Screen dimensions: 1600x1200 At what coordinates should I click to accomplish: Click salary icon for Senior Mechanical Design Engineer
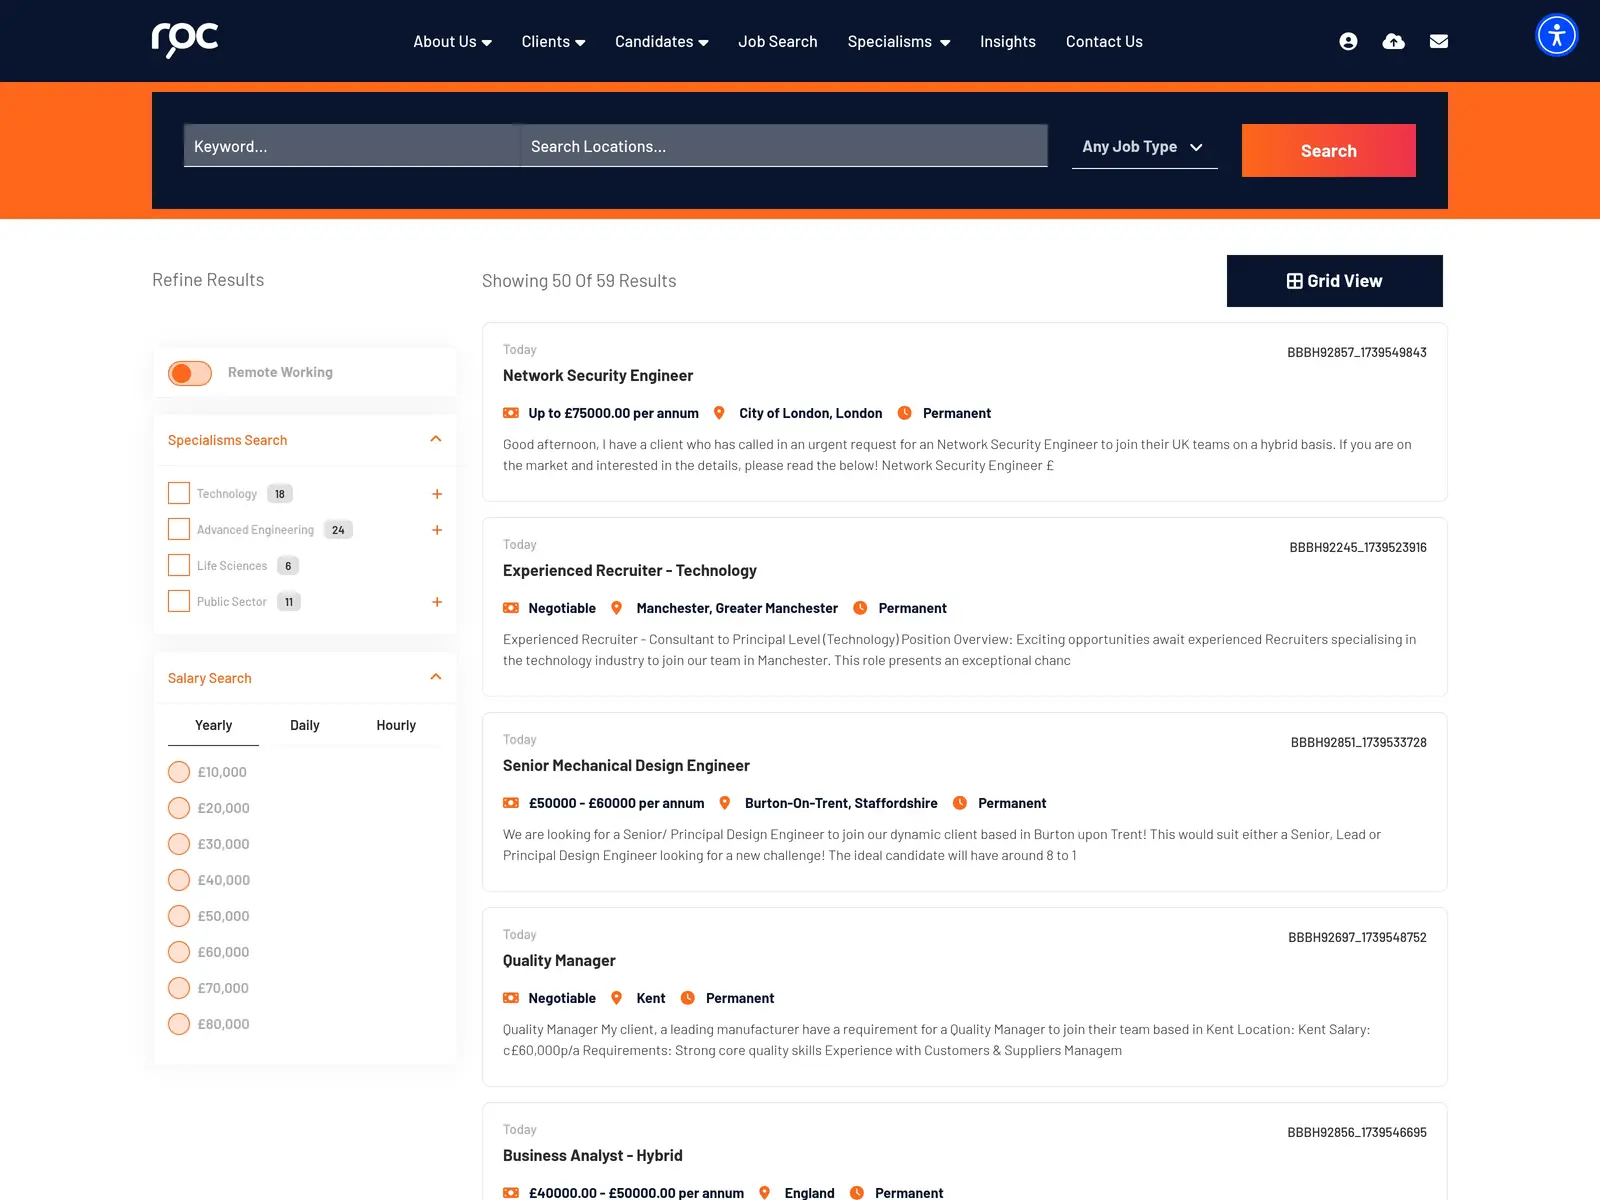click(511, 803)
